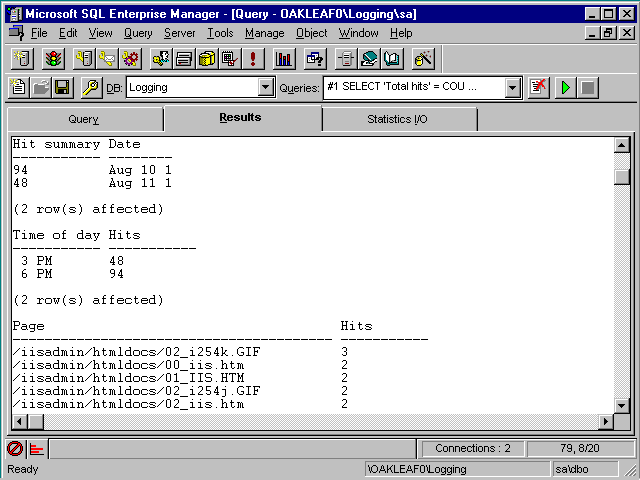Open the Queries dropdown list
The image size is (640, 480).
[x=513, y=88]
